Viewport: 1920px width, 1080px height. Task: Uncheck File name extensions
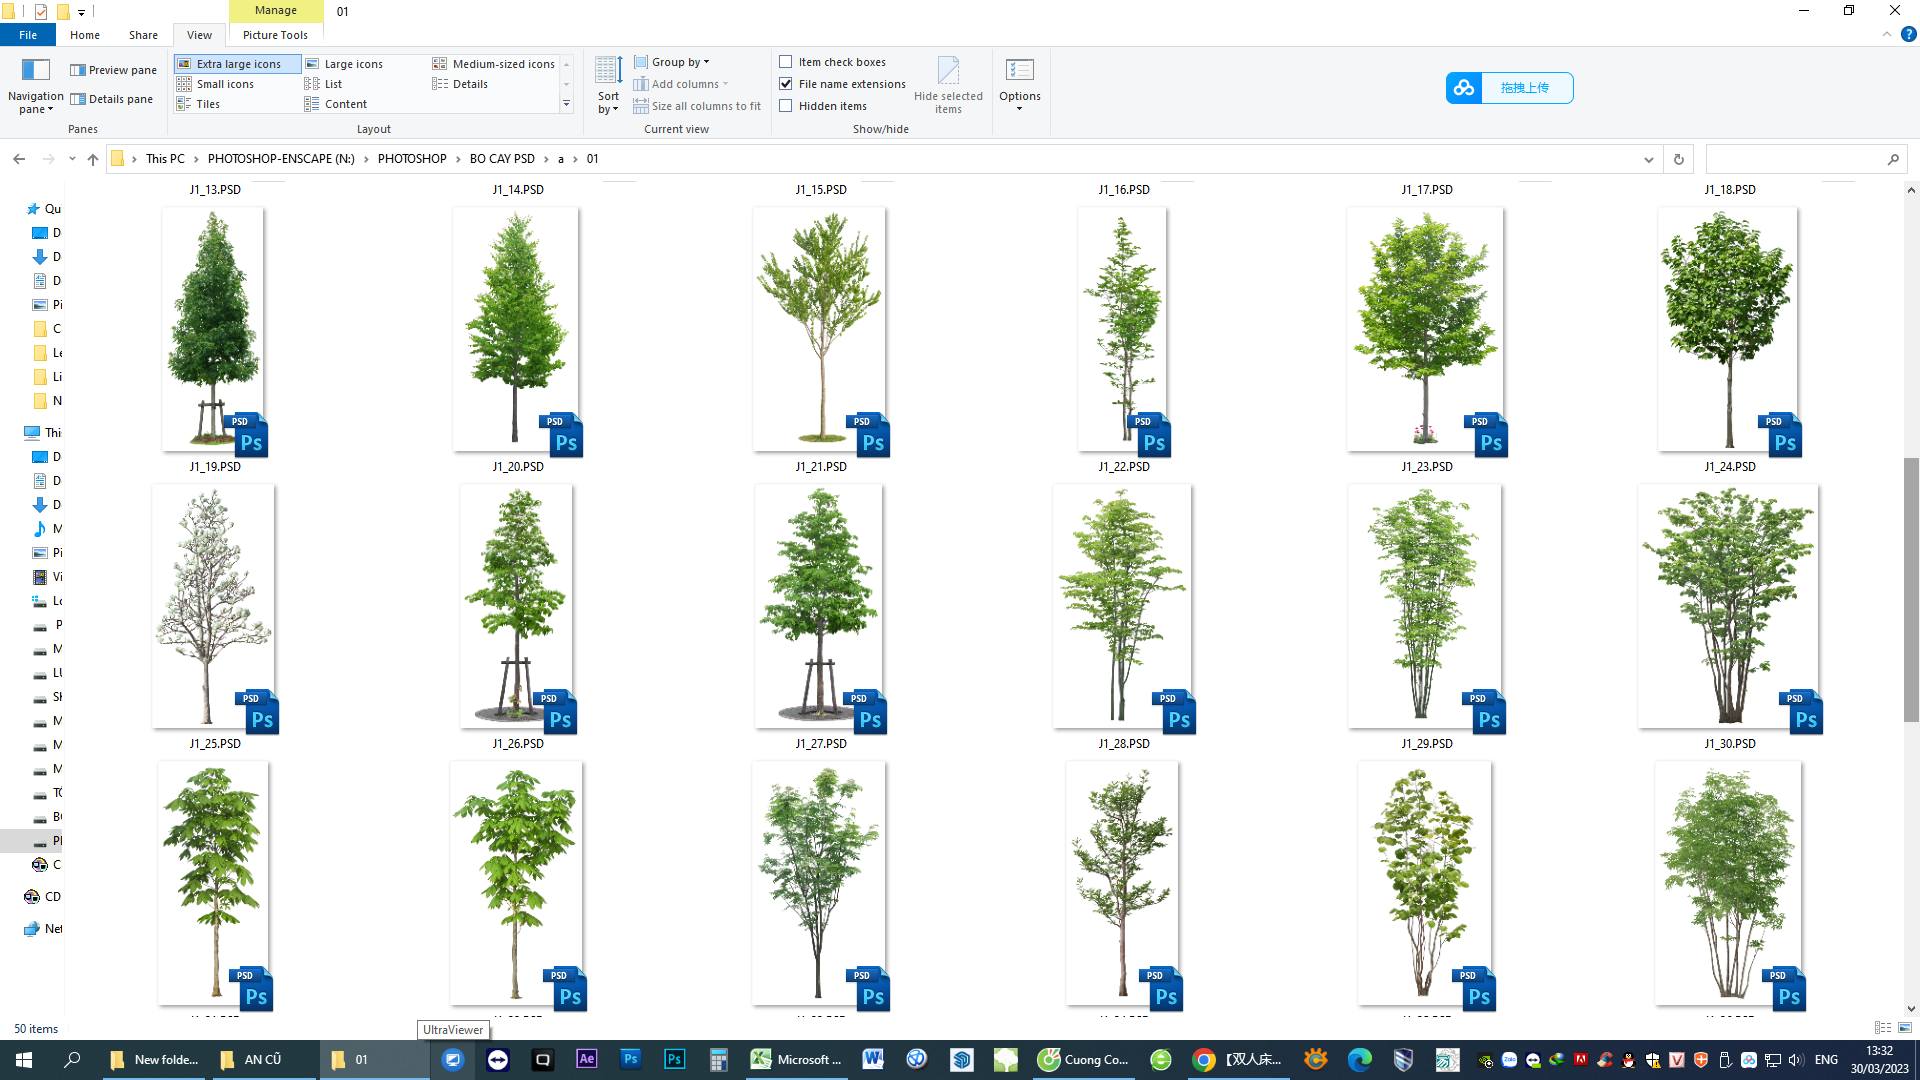[786, 84]
